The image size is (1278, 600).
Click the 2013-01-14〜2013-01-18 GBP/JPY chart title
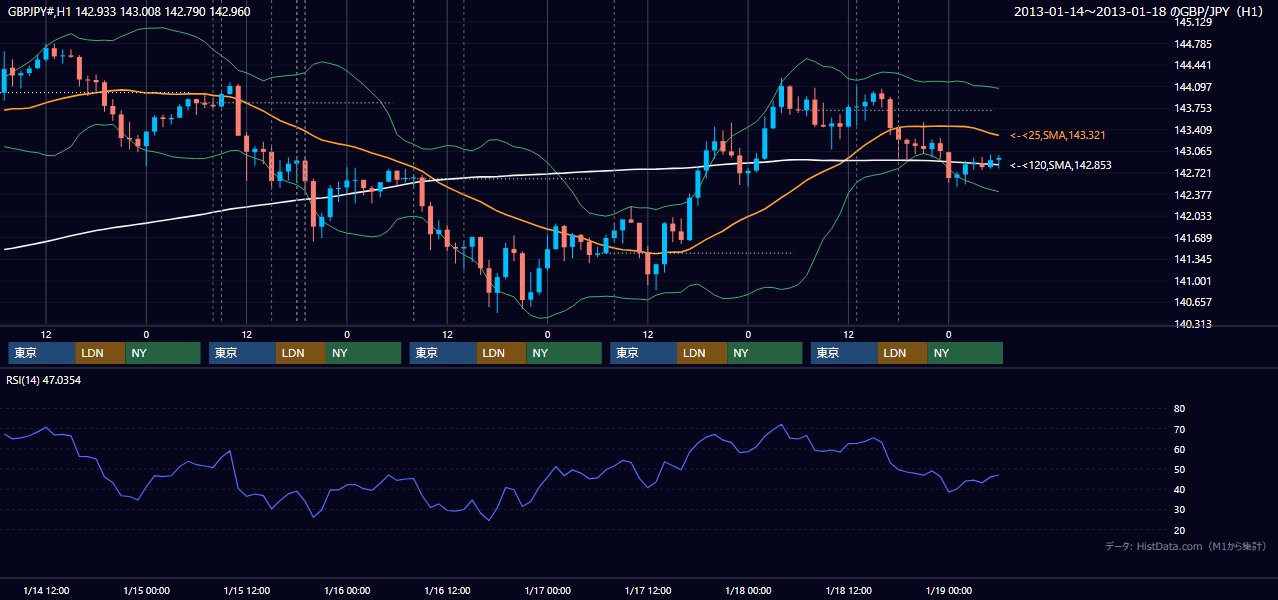(1138, 11)
